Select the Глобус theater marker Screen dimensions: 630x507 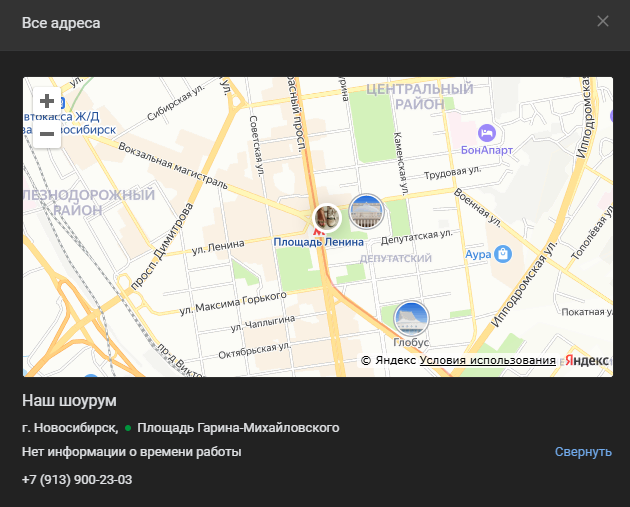coord(411,319)
